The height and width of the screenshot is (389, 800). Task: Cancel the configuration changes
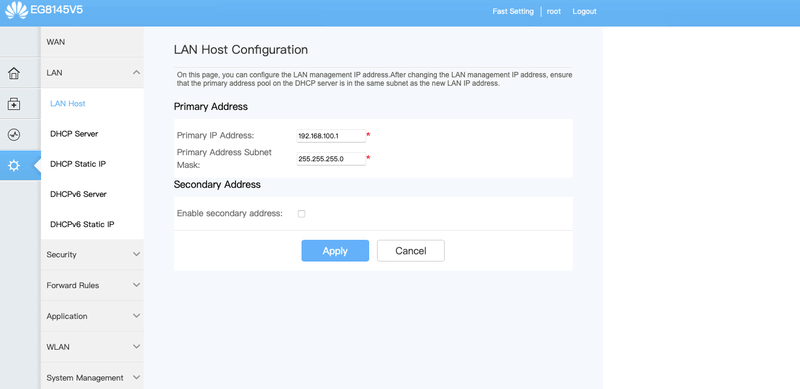pyautogui.click(x=411, y=251)
